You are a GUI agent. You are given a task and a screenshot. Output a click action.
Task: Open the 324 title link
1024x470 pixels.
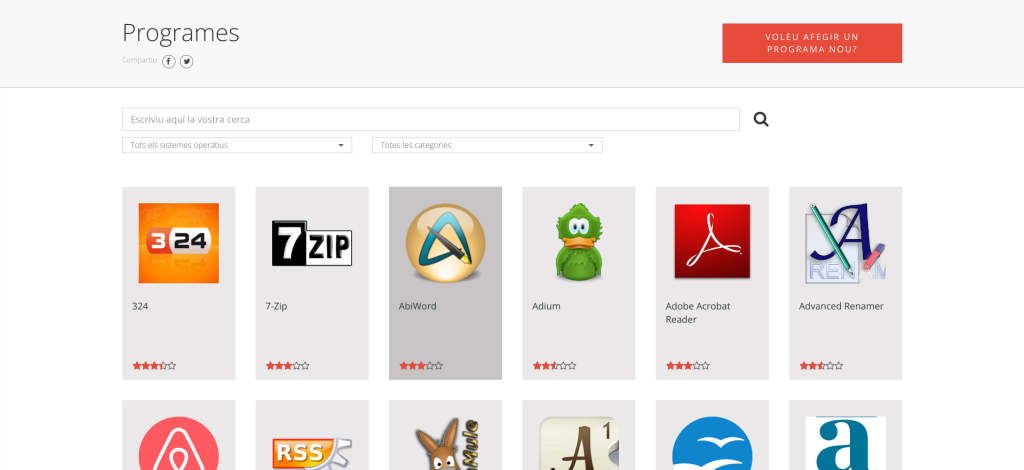tap(140, 306)
